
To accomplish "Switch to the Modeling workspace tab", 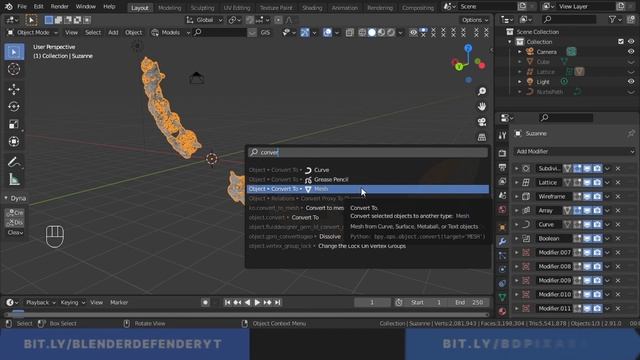I will (169, 8).
